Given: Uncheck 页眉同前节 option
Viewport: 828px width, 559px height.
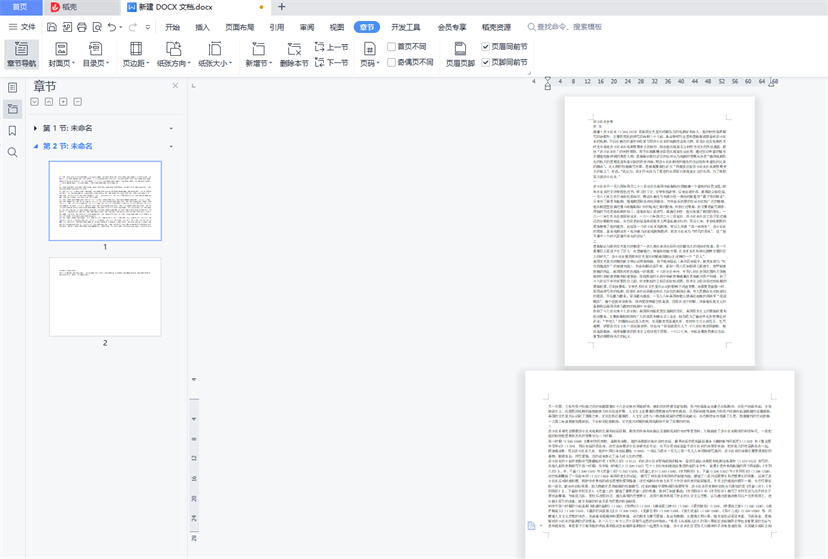Looking at the screenshot, I should click(x=486, y=47).
